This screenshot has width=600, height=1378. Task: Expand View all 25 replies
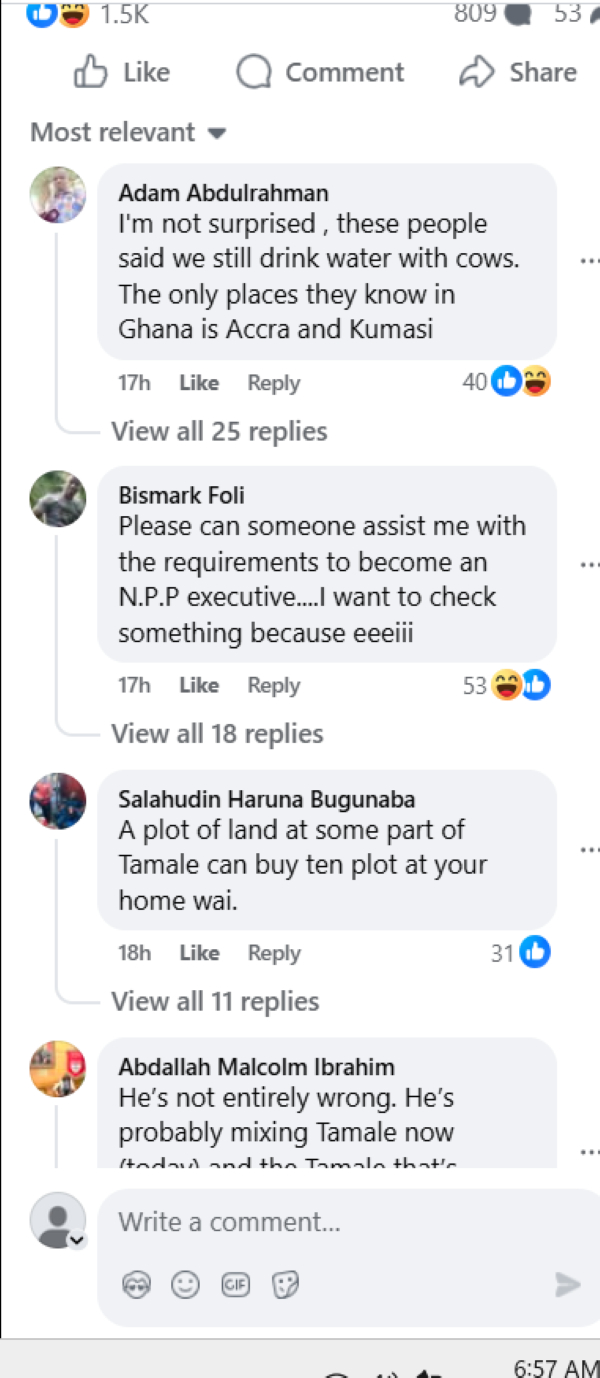219,432
